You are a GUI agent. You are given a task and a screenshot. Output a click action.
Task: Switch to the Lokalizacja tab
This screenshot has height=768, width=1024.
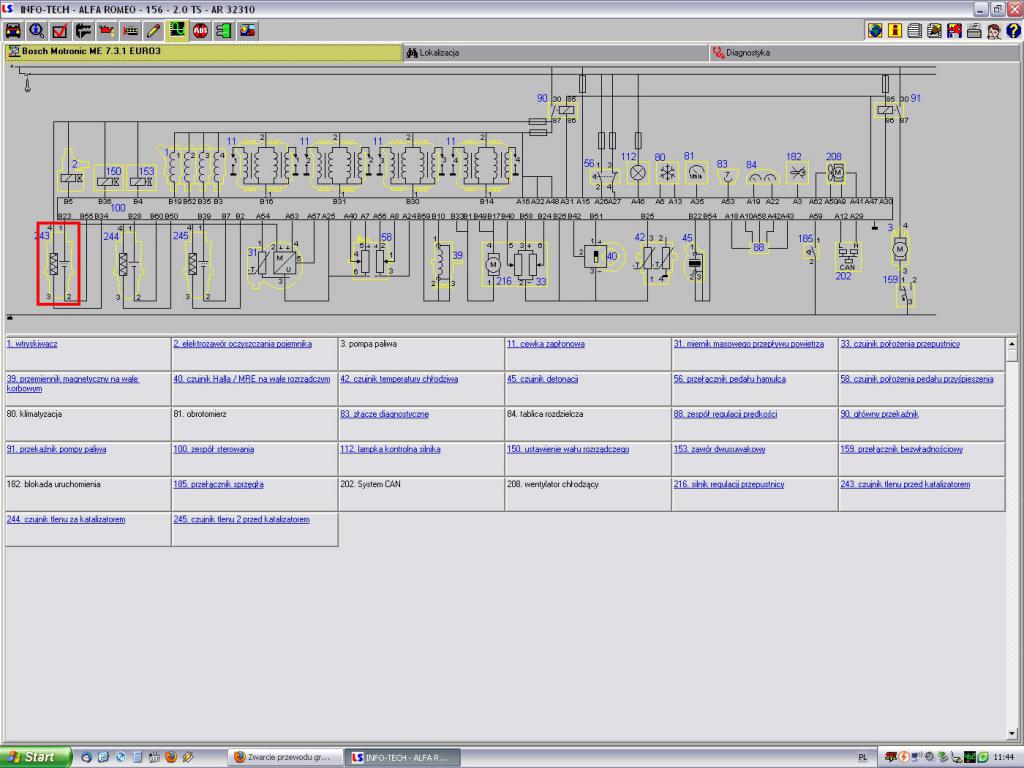point(439,53)
